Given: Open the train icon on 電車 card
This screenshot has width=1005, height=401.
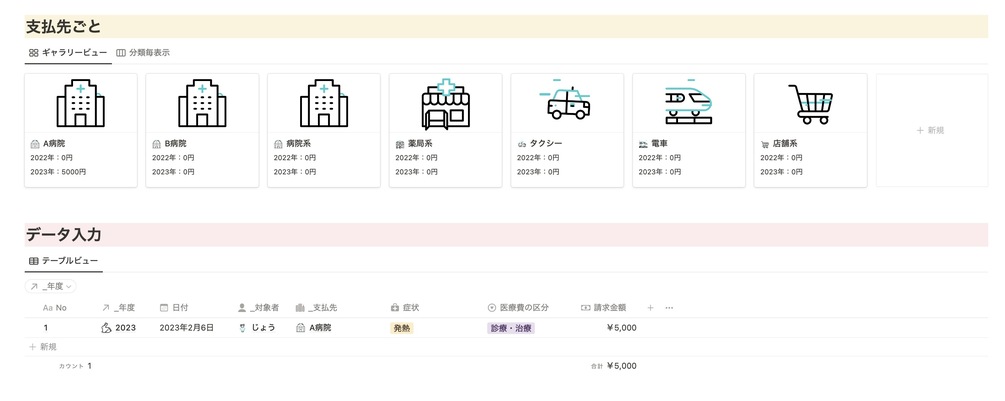Looking at the screenshot, I should (688, 104).
